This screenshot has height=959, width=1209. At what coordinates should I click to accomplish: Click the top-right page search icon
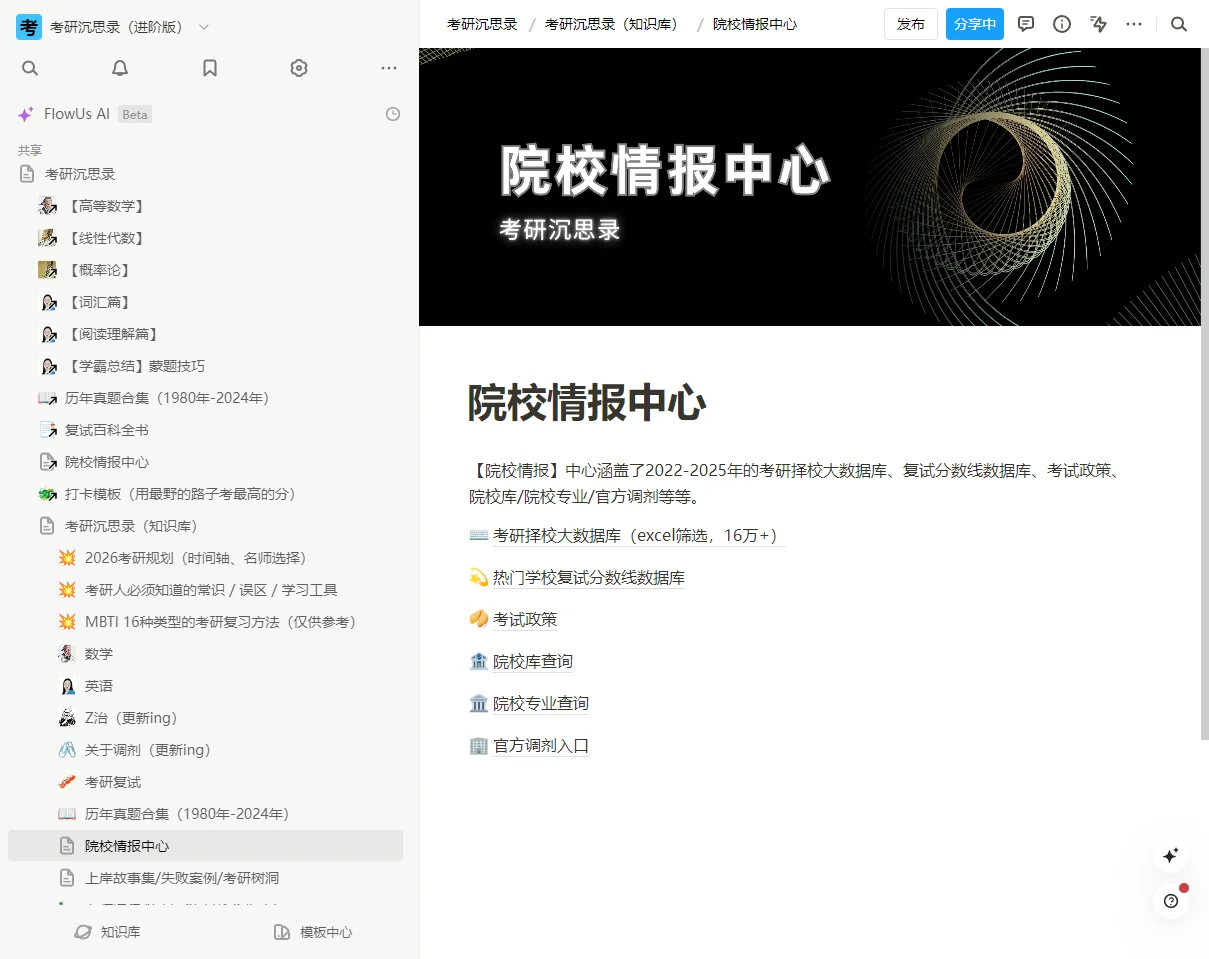point(1179,24)
